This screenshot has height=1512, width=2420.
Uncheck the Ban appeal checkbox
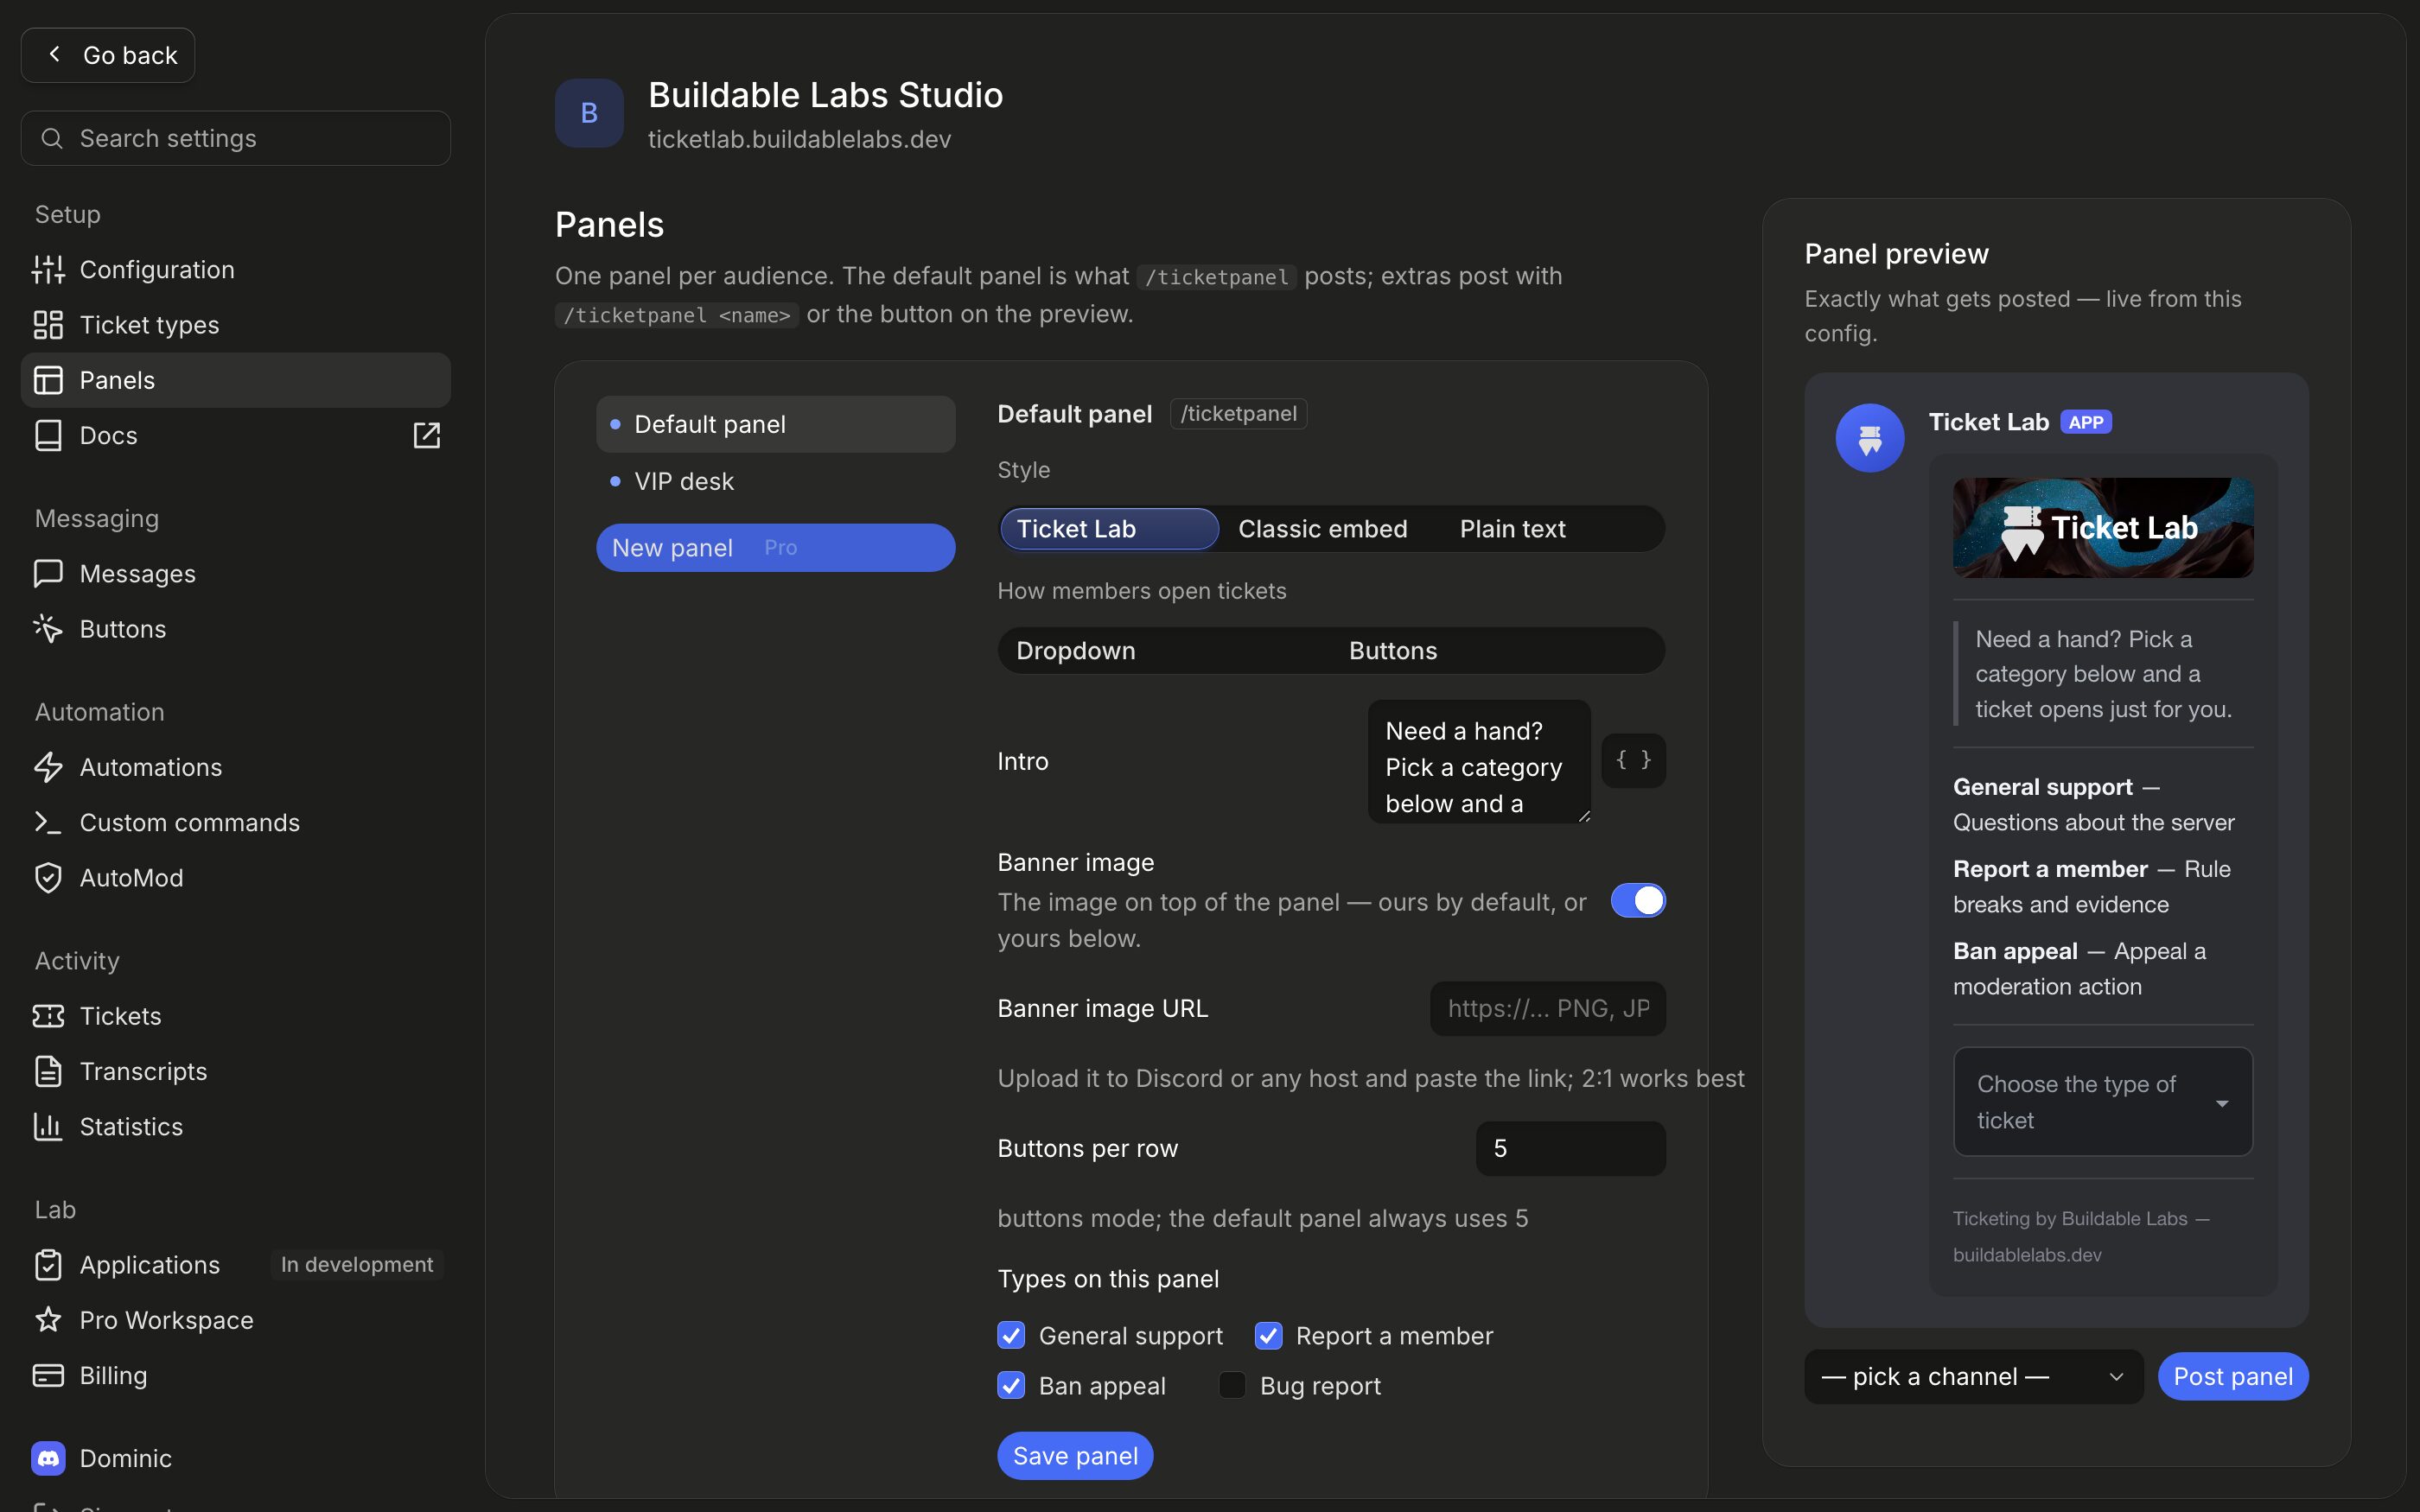click(1011, 1385)
